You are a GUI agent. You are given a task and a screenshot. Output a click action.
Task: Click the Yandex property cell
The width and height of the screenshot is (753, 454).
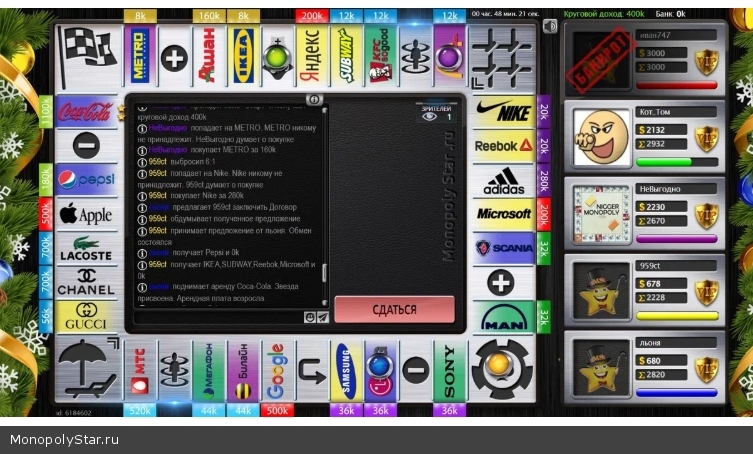click(312, 56)
